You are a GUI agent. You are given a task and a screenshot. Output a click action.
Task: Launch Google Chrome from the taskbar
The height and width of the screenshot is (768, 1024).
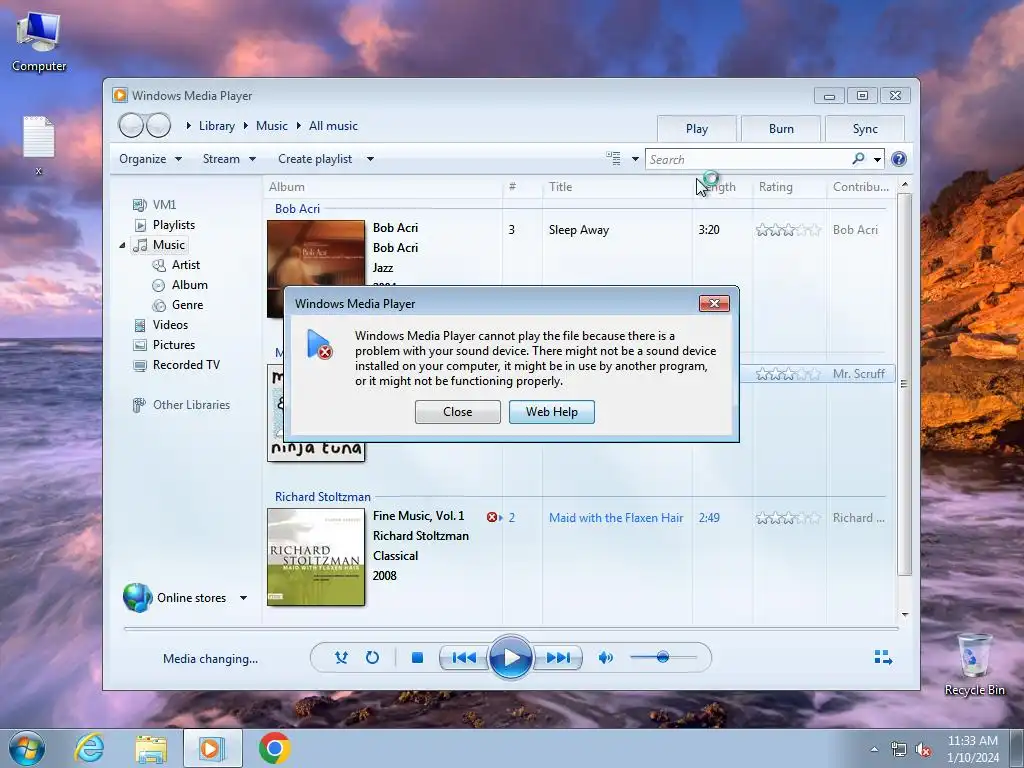274,748
